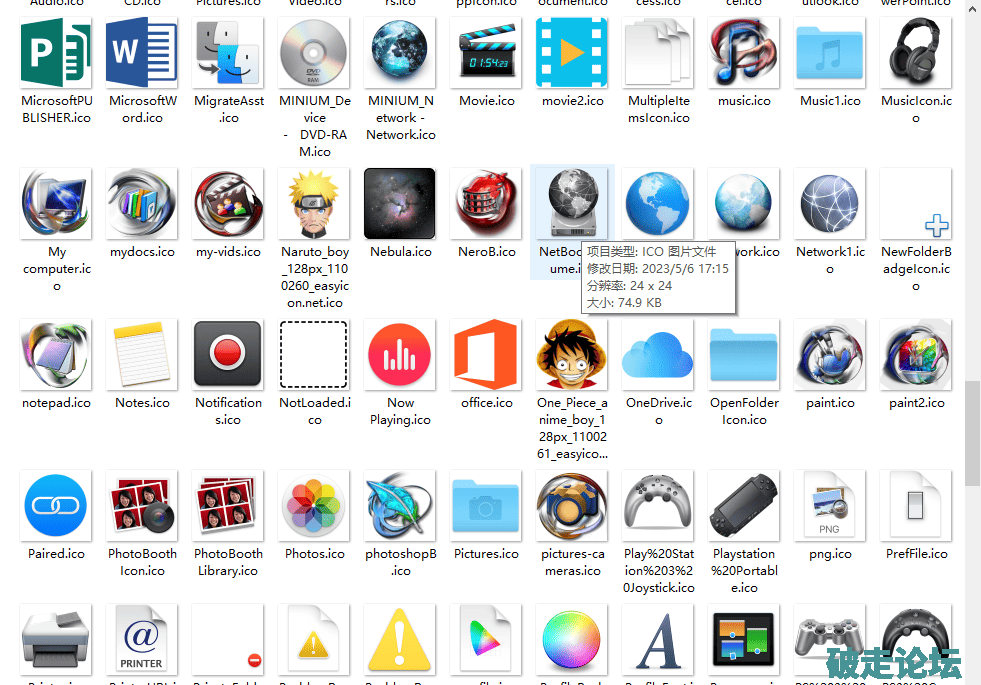
Task: Click the MicrosoftPUBLISHER.ico icon
Action: pyautogui.click(x=56, y=53)
